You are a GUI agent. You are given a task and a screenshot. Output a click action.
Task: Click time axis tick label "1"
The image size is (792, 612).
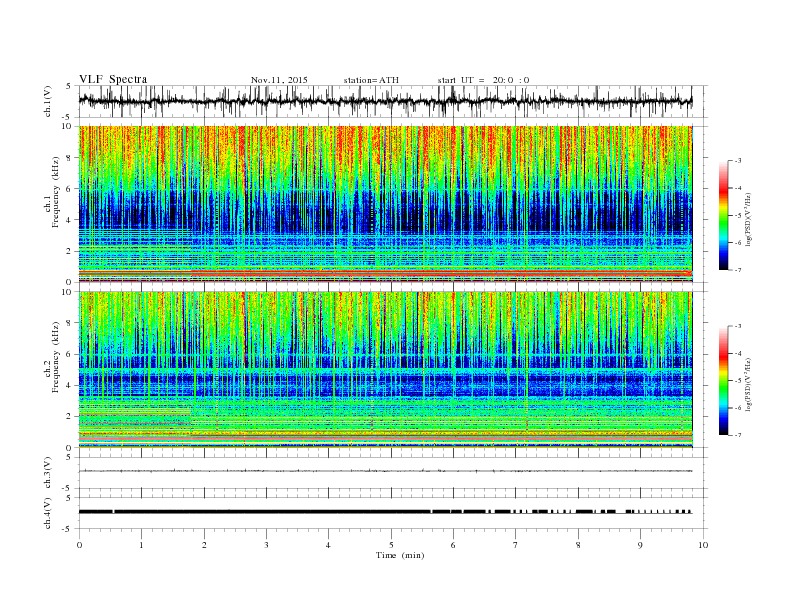click(141, 545)
